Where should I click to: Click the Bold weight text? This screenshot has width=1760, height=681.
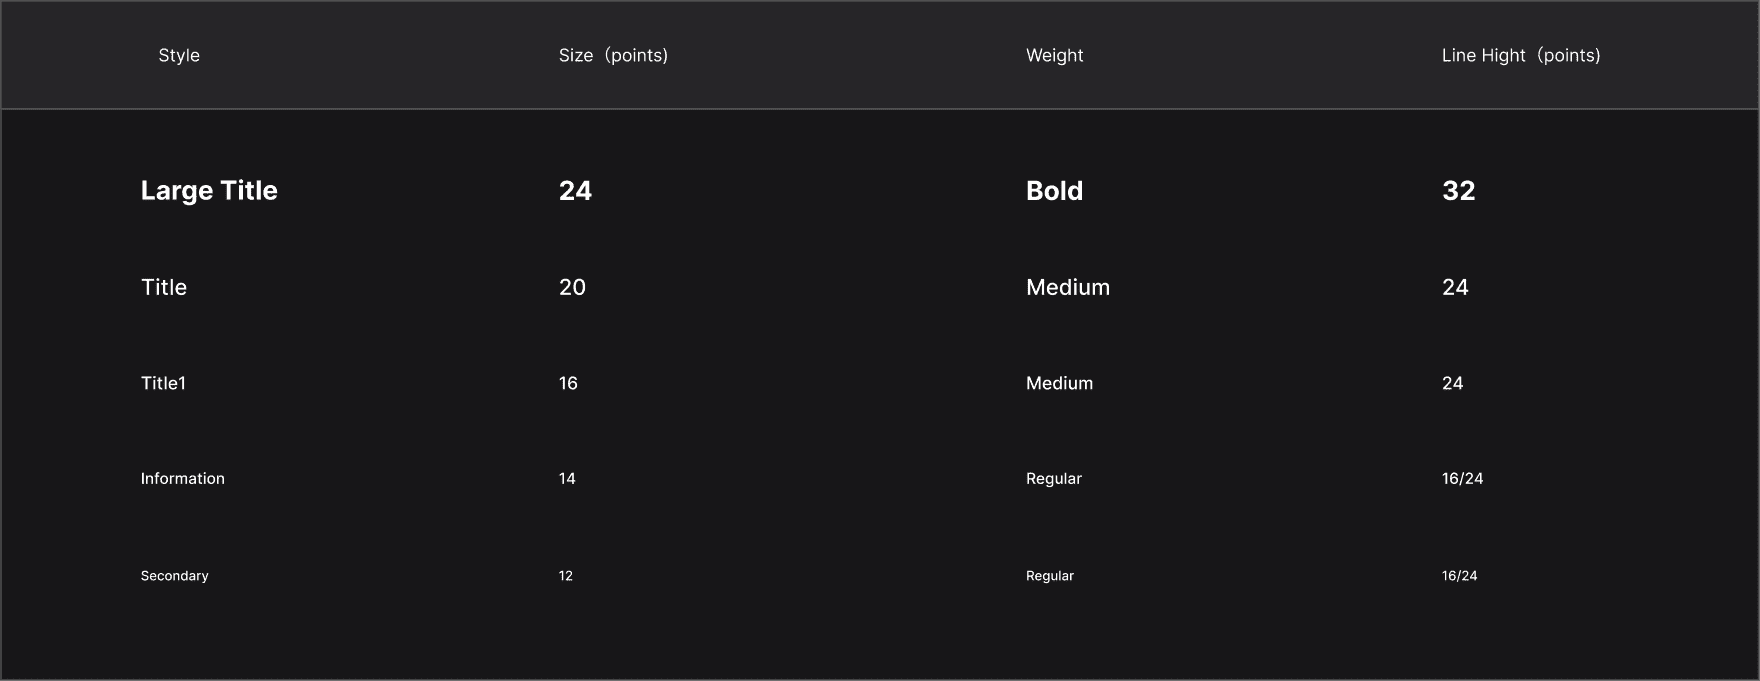(1054, 191)
